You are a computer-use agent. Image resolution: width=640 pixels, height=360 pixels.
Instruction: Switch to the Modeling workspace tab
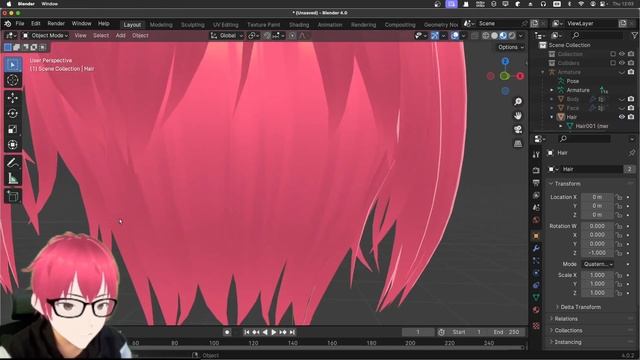point(161,25)
